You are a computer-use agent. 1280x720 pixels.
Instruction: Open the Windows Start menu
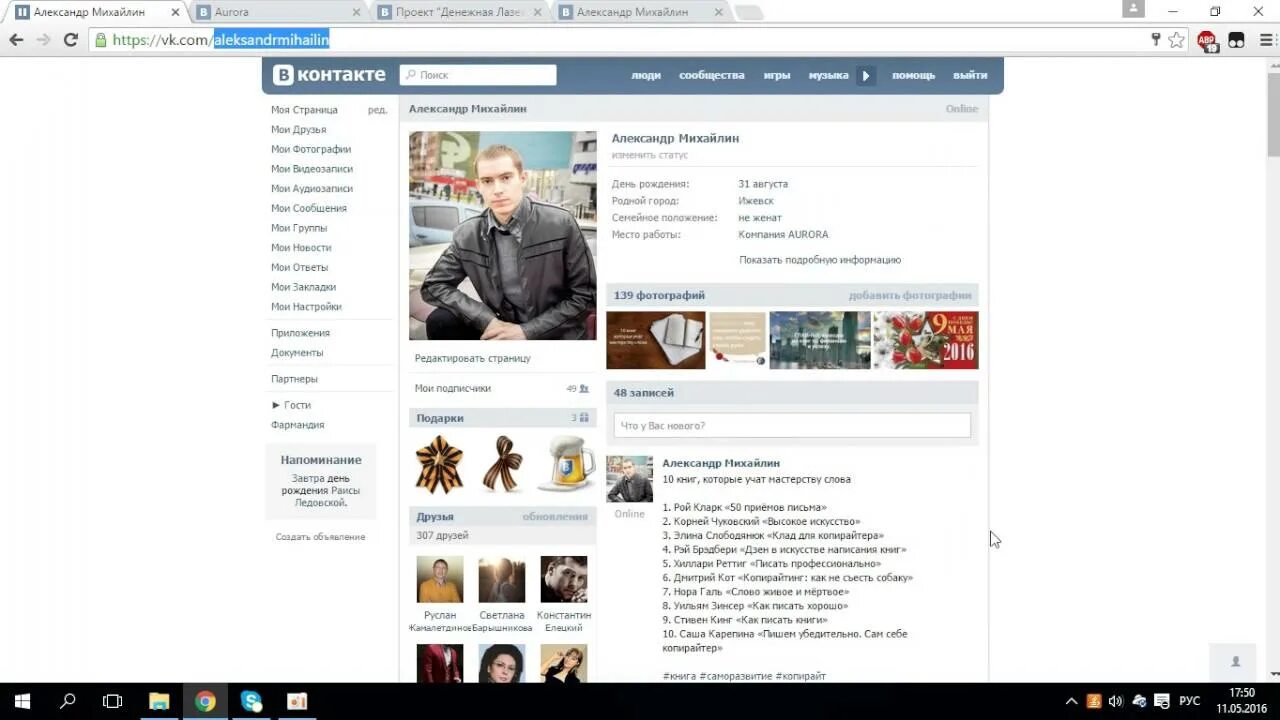pyautogui.click(x=22, y=701)
